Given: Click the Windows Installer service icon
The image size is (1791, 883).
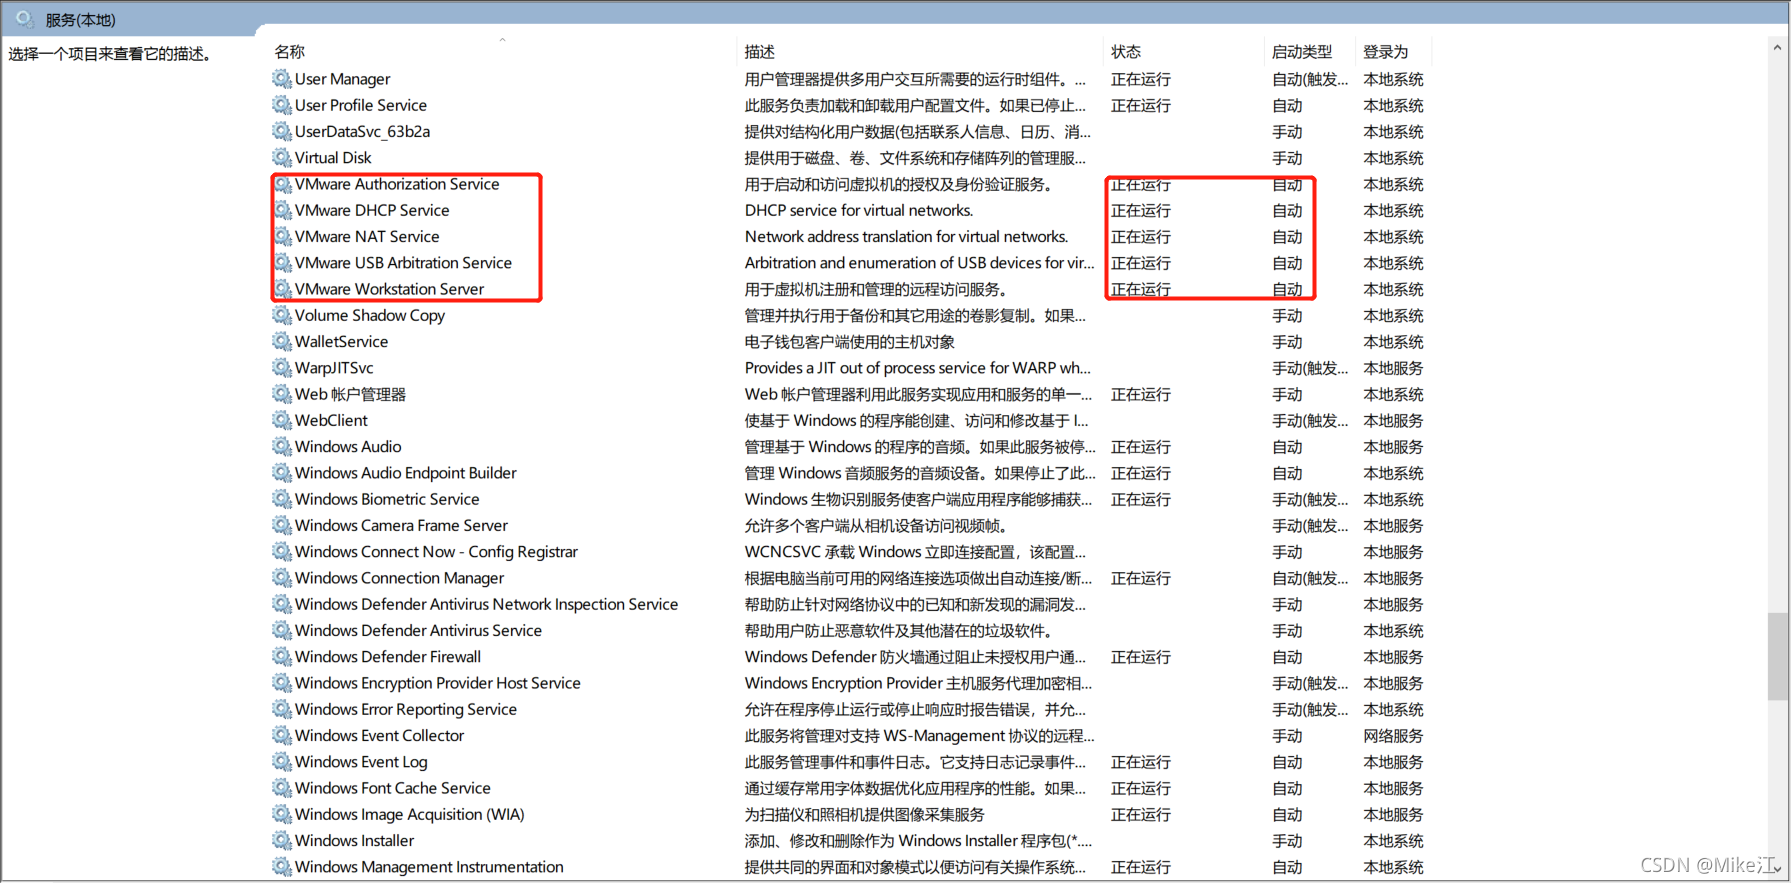Looking at the screenshot, I should [x=281, y=840].
